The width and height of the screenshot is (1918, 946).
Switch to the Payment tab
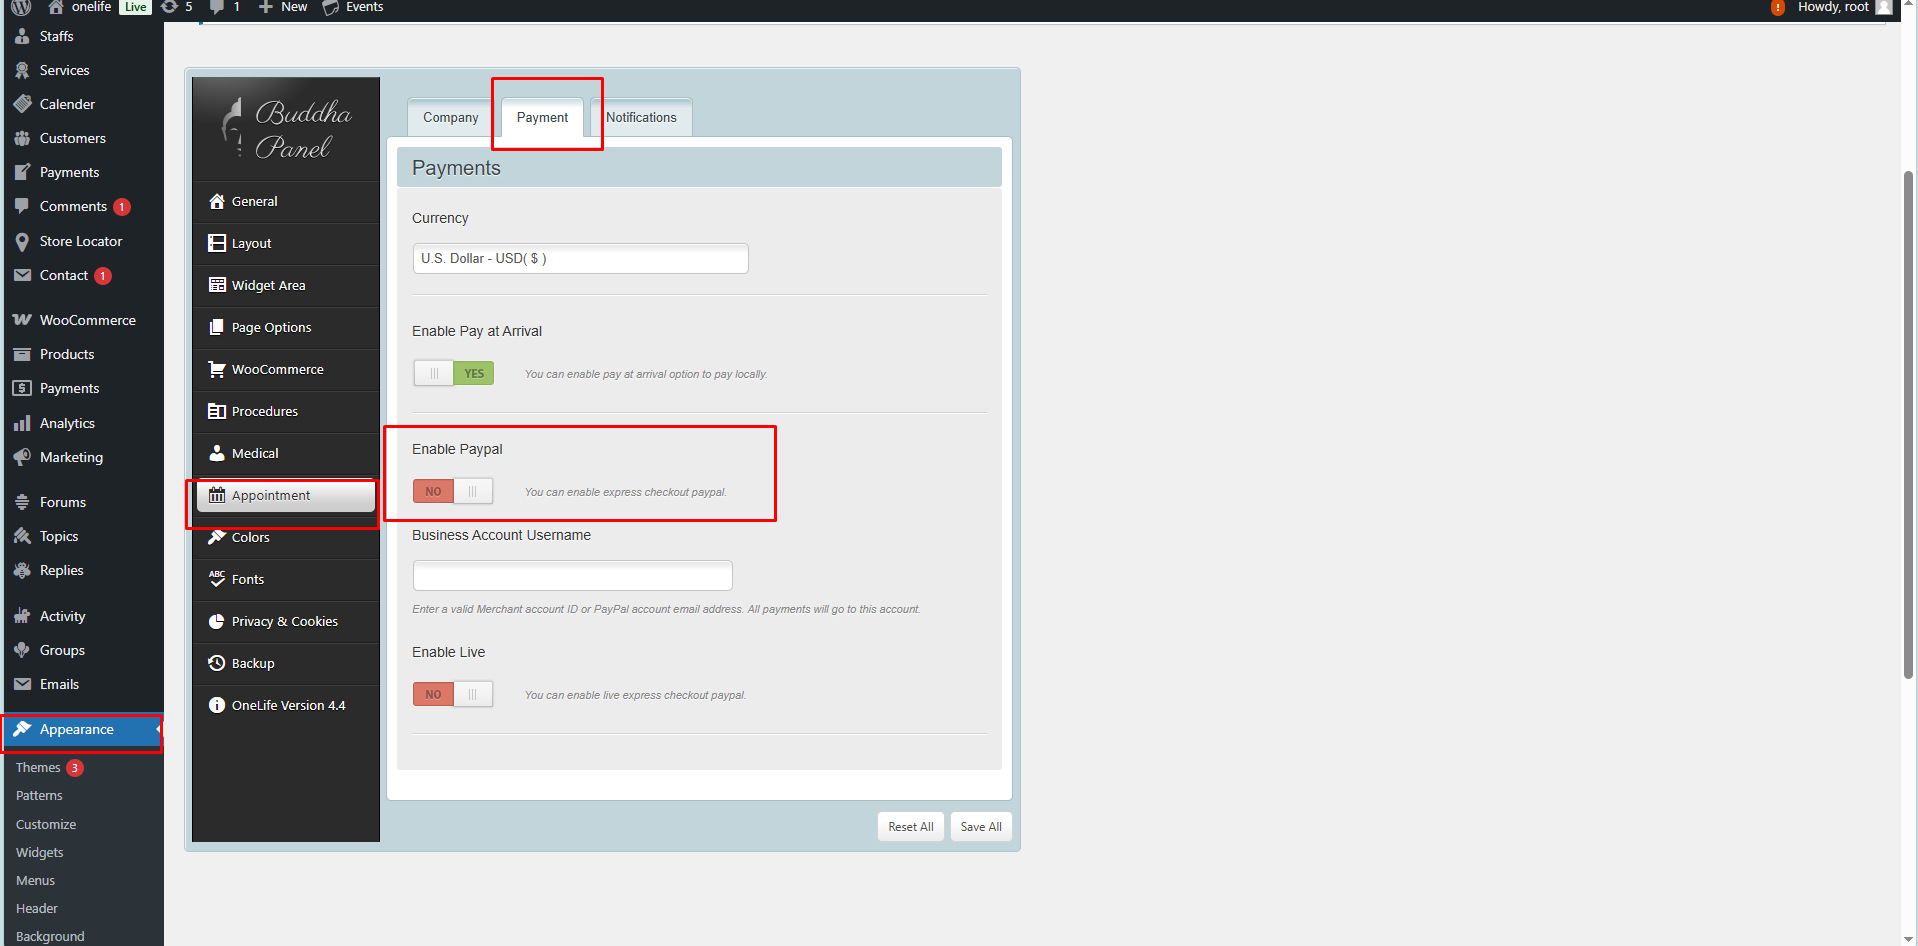pos(542,117)
